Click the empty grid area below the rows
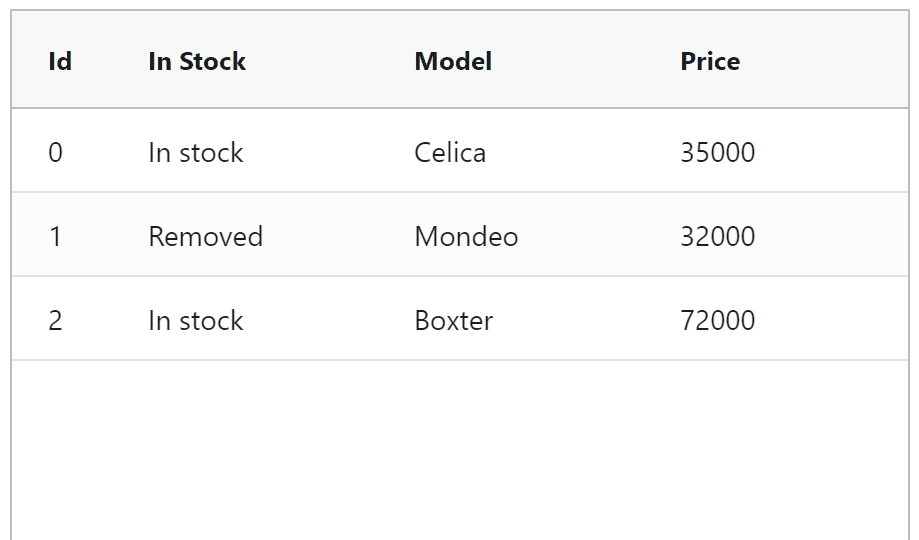Screen dimensions: 919x540 click(460, 450)
